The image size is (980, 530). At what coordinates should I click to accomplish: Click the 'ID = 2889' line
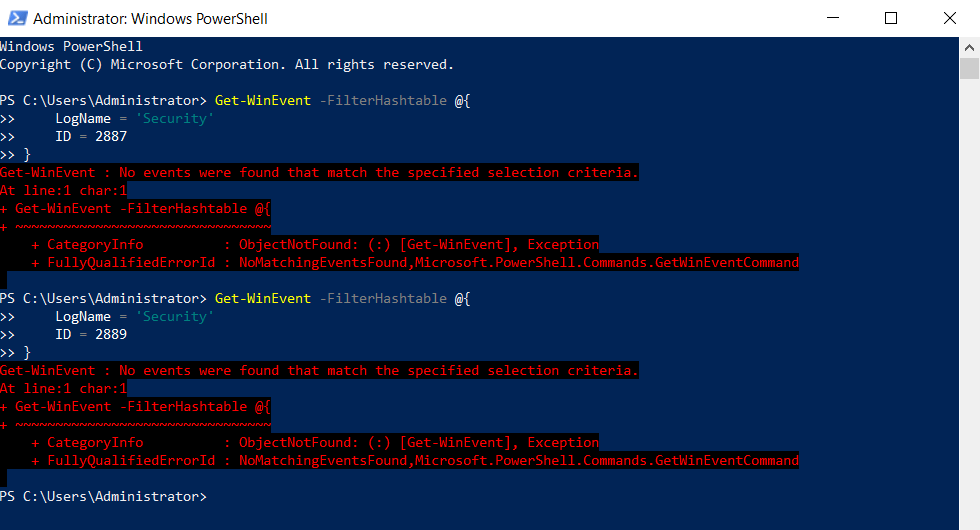click(91, 335)
